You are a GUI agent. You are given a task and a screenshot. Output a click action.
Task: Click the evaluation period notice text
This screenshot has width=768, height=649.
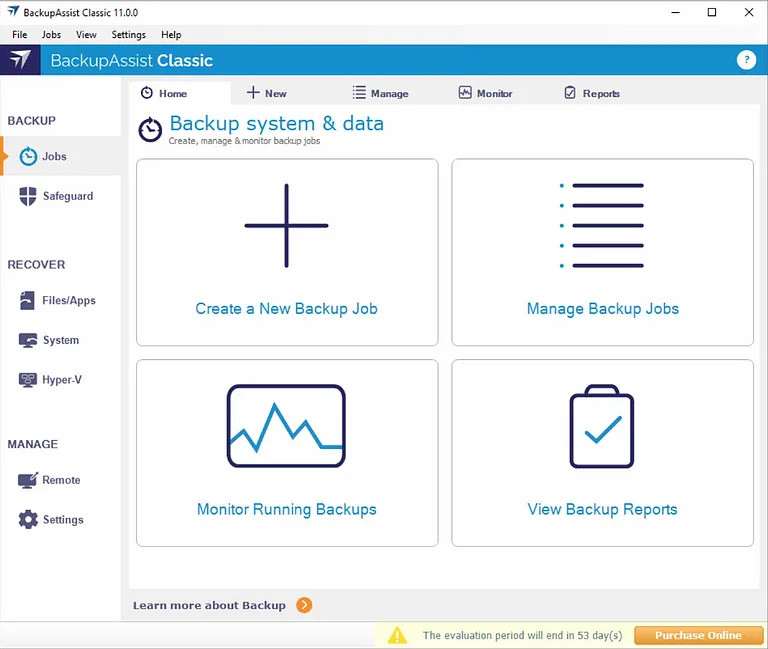[523, 635]
